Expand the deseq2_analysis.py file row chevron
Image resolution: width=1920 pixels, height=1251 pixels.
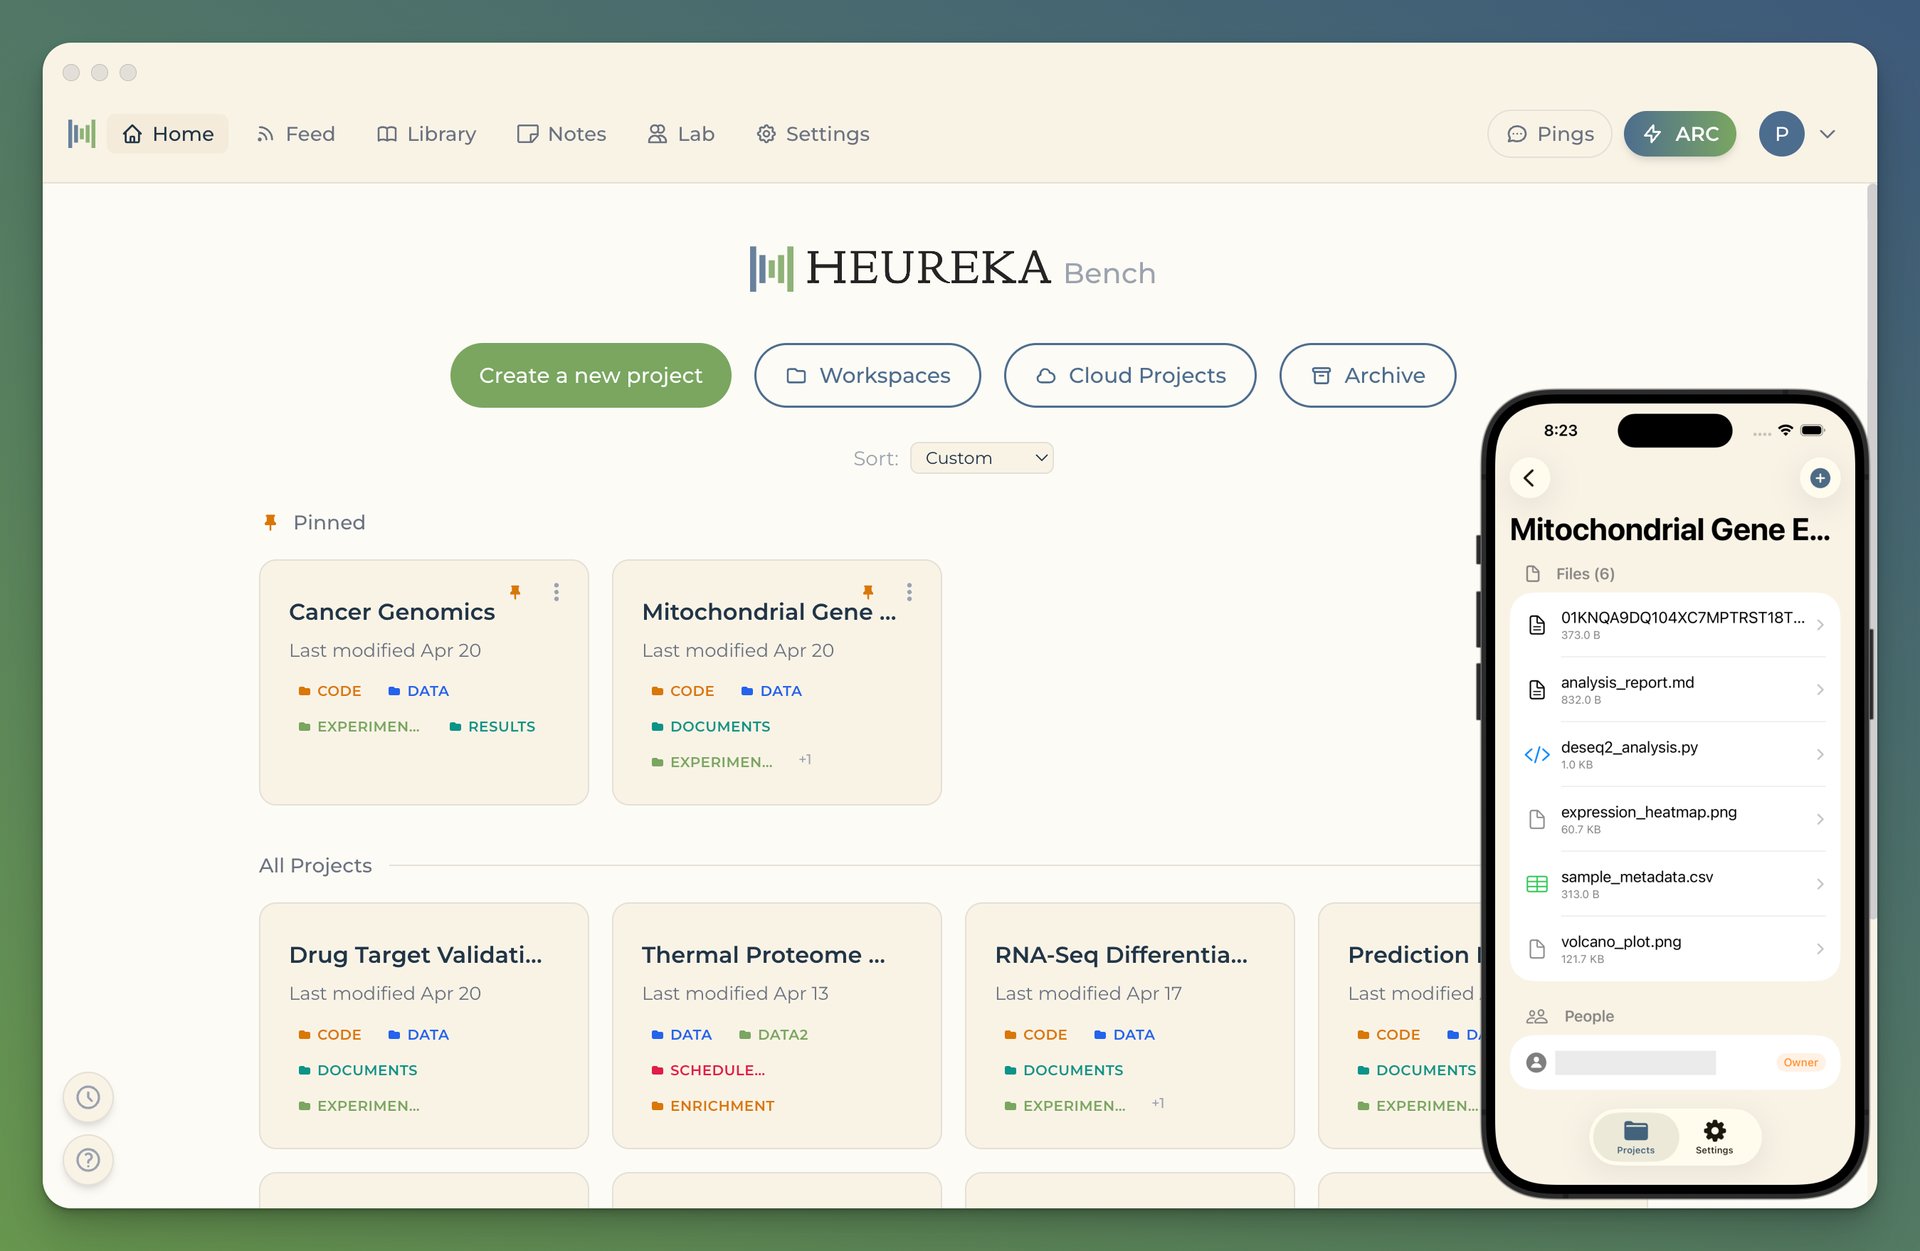(x=1820, y=754)
